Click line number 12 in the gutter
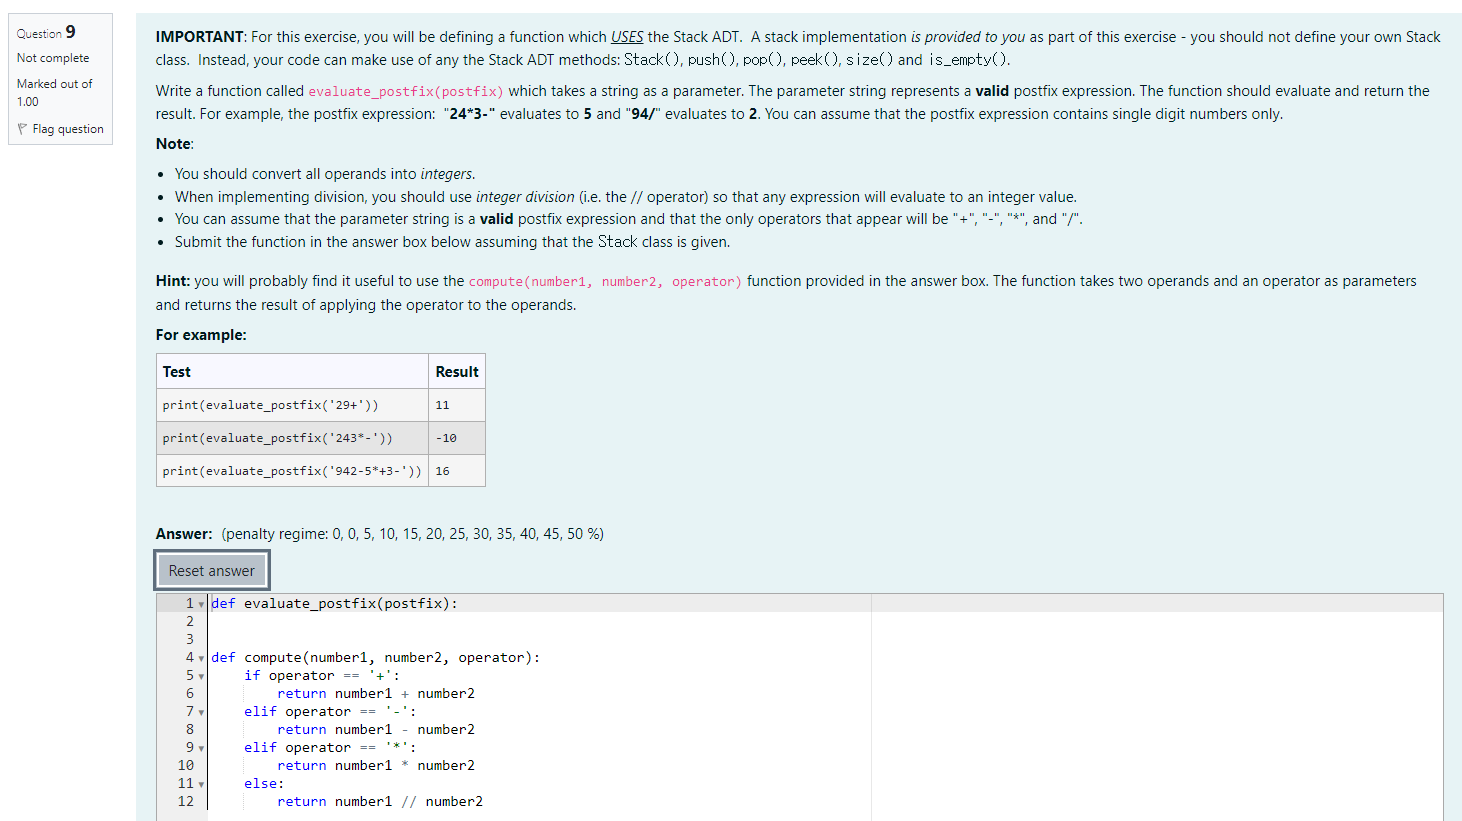 [187, 801]
